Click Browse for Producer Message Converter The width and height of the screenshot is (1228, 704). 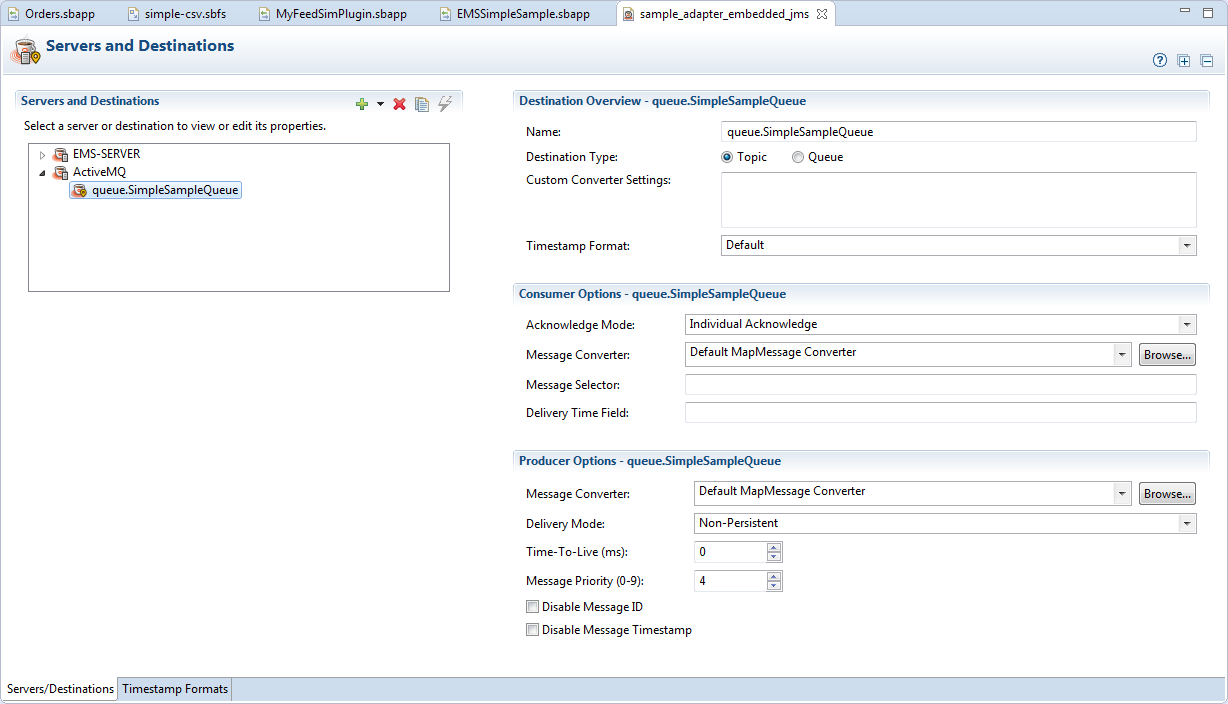1167,494
